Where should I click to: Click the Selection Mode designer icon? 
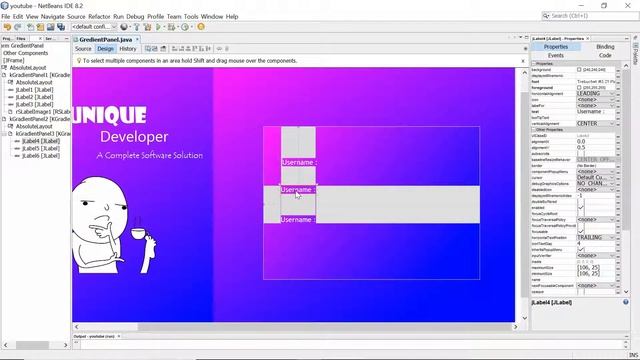tap(148, 49)
